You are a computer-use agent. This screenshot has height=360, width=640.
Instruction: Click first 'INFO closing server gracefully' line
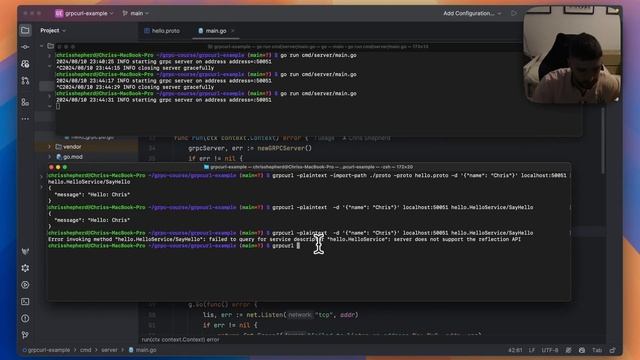[x=135, y=68]
